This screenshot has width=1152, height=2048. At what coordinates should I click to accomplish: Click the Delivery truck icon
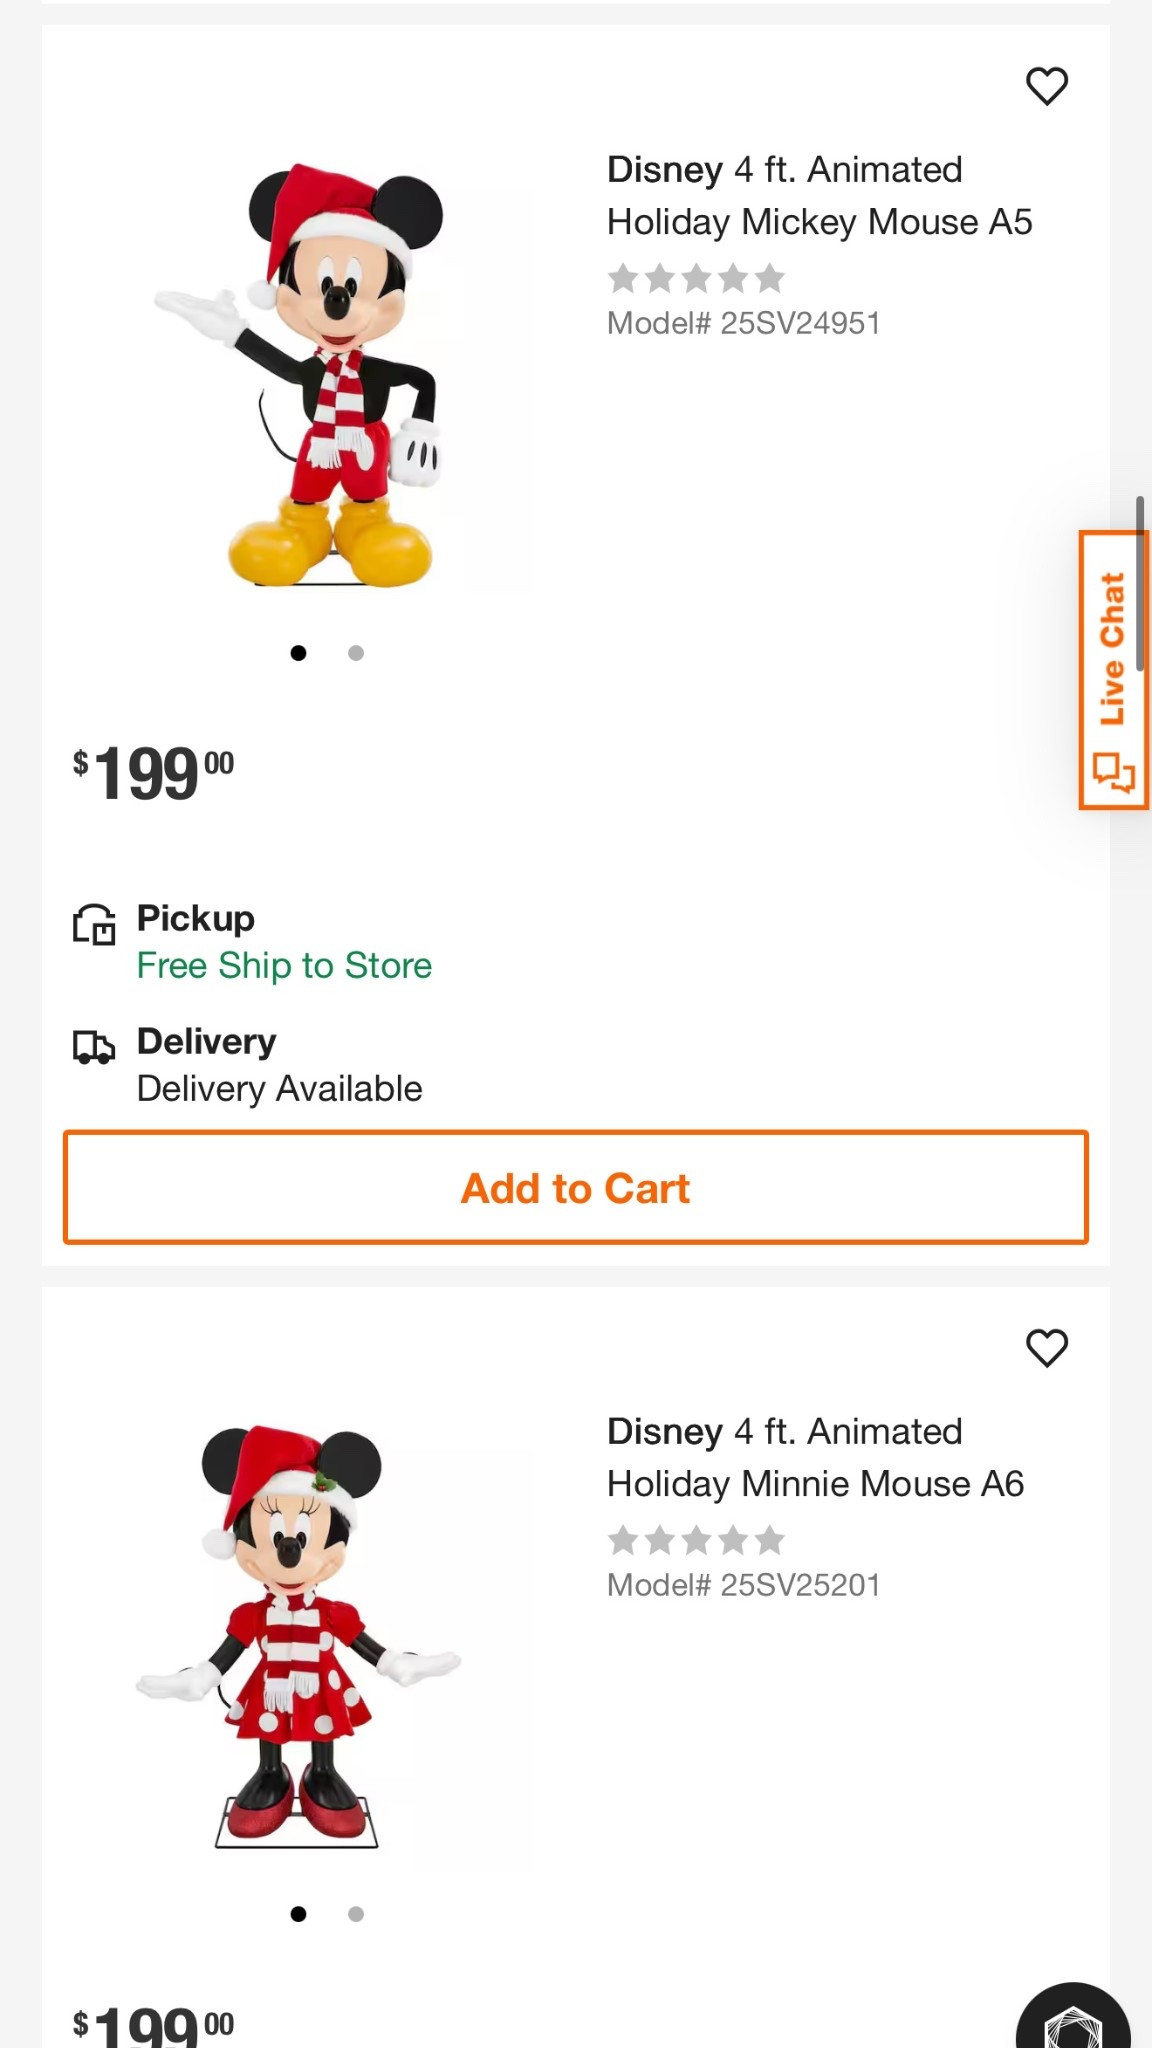point(94,1047)
